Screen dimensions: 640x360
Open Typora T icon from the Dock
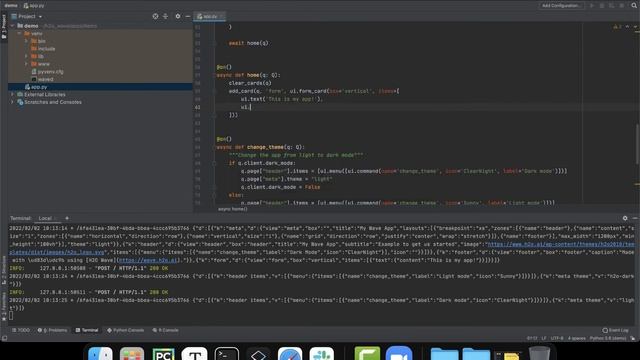(x=195, y=354)
